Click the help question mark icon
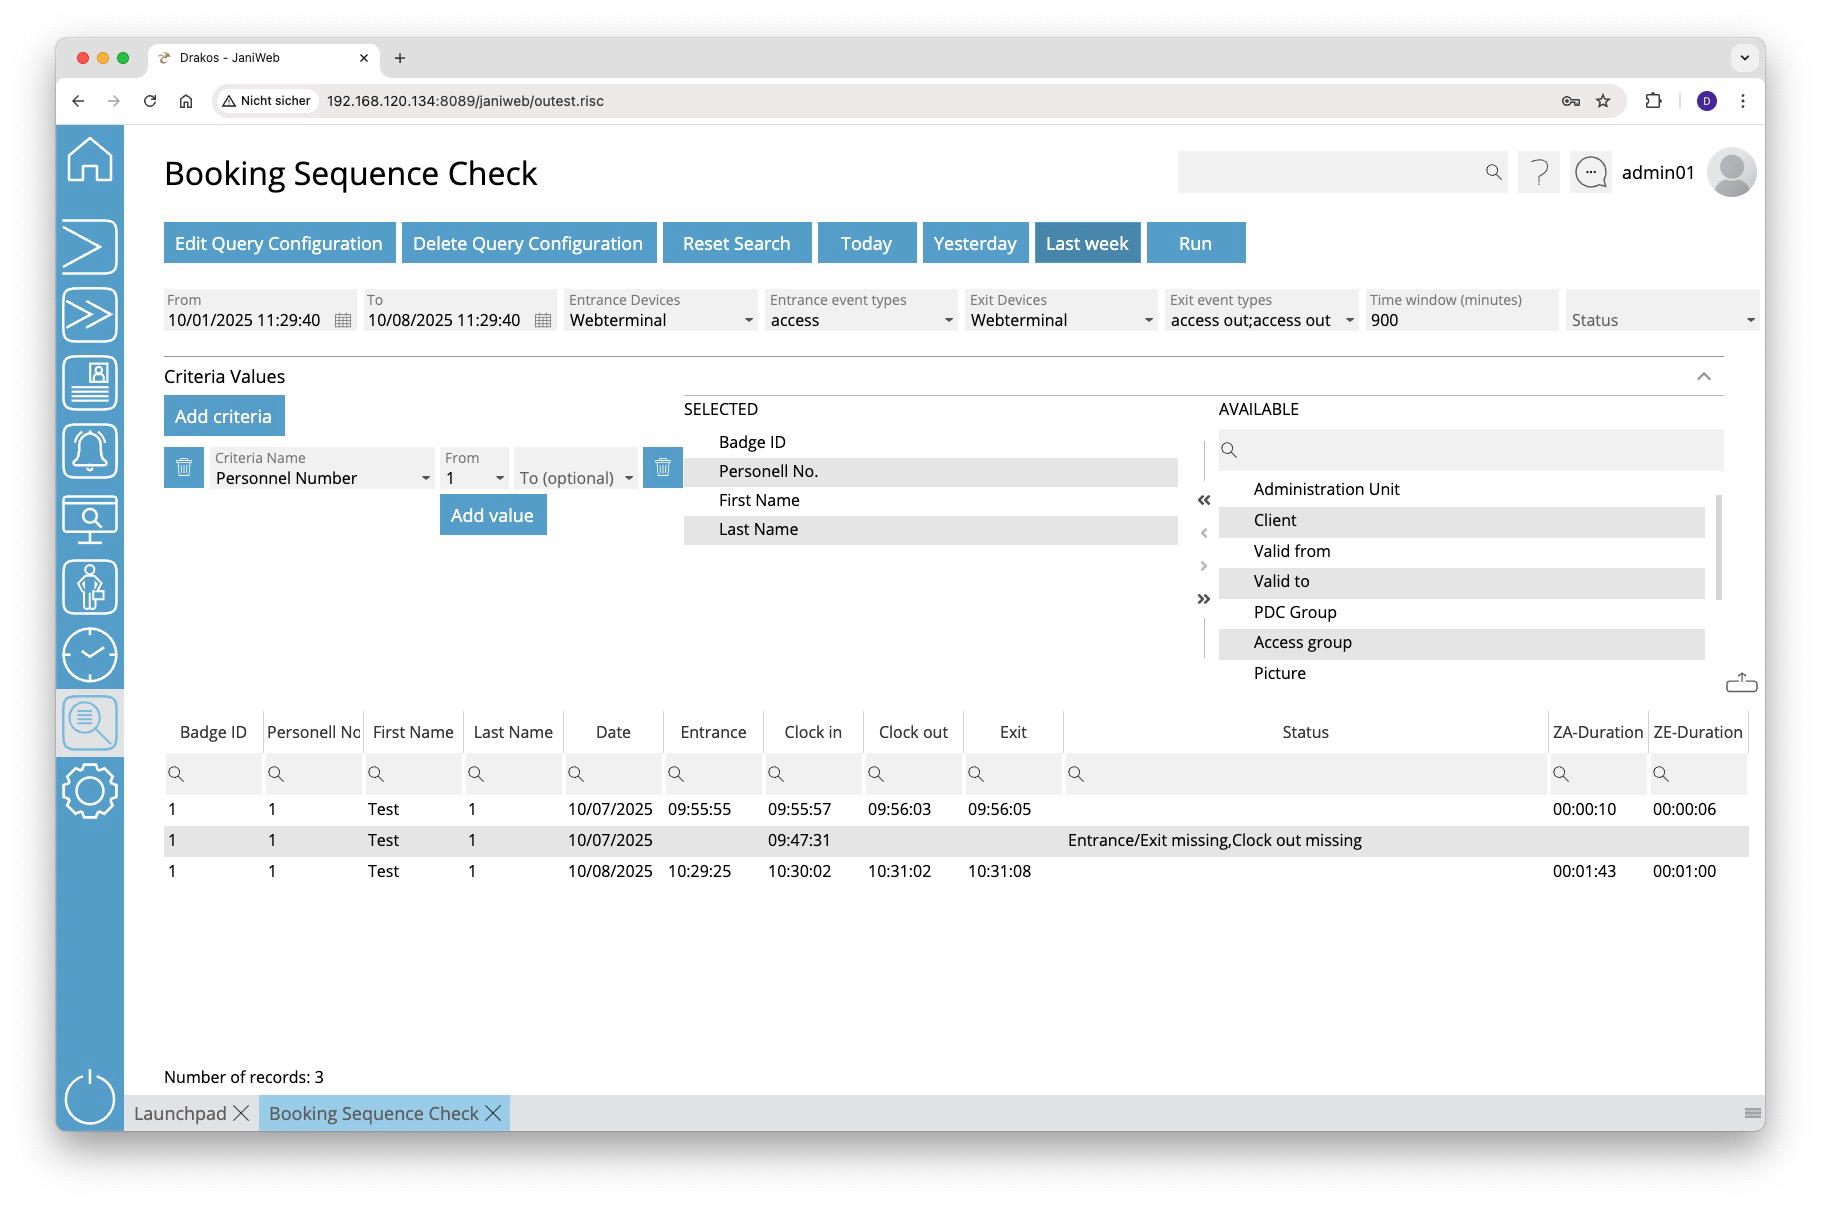1821x1205 pixels. pyautogui.click(x=1539, y=173)
